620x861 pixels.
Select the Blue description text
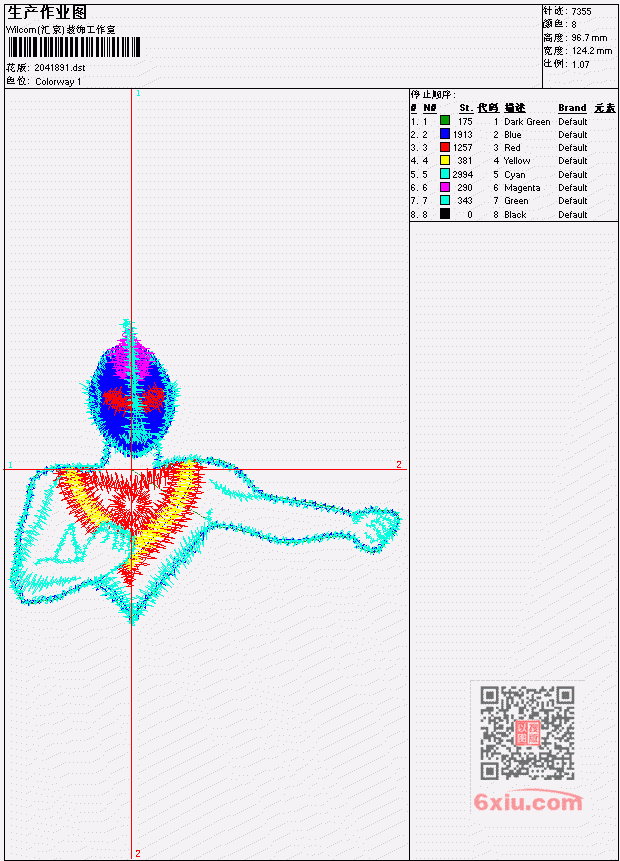click(x=513, y=135)
